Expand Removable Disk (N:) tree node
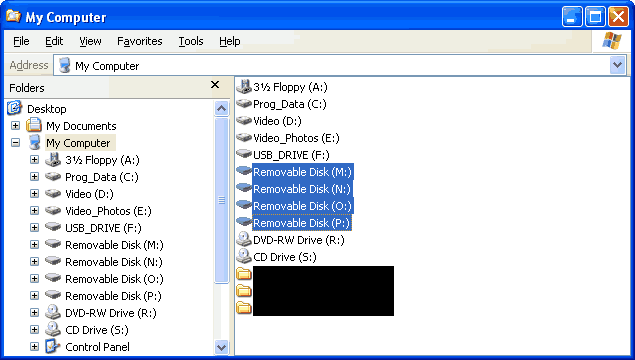Viewport: 635px width, 360px height. point(34,262)
